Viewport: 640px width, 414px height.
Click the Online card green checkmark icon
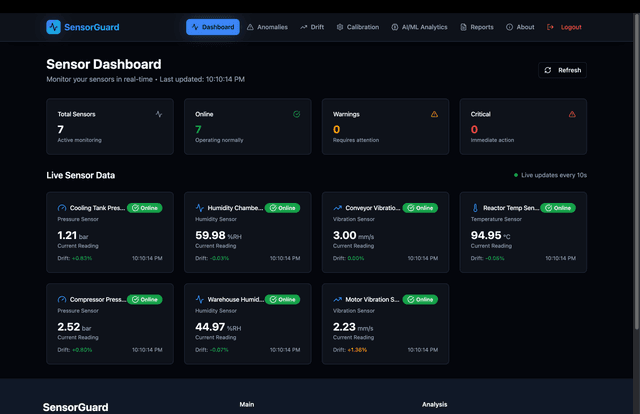pyautogui.click(x=297, y=114)
